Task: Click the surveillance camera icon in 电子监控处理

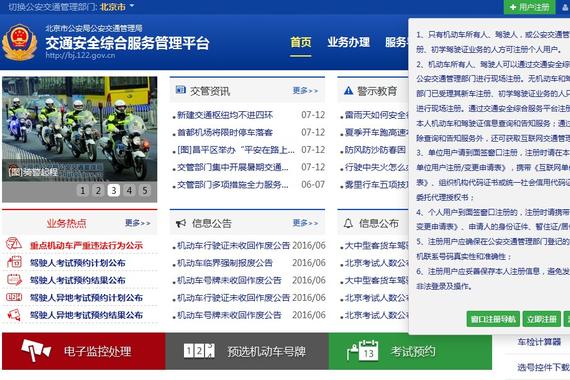Action: [x=35, y=351]
